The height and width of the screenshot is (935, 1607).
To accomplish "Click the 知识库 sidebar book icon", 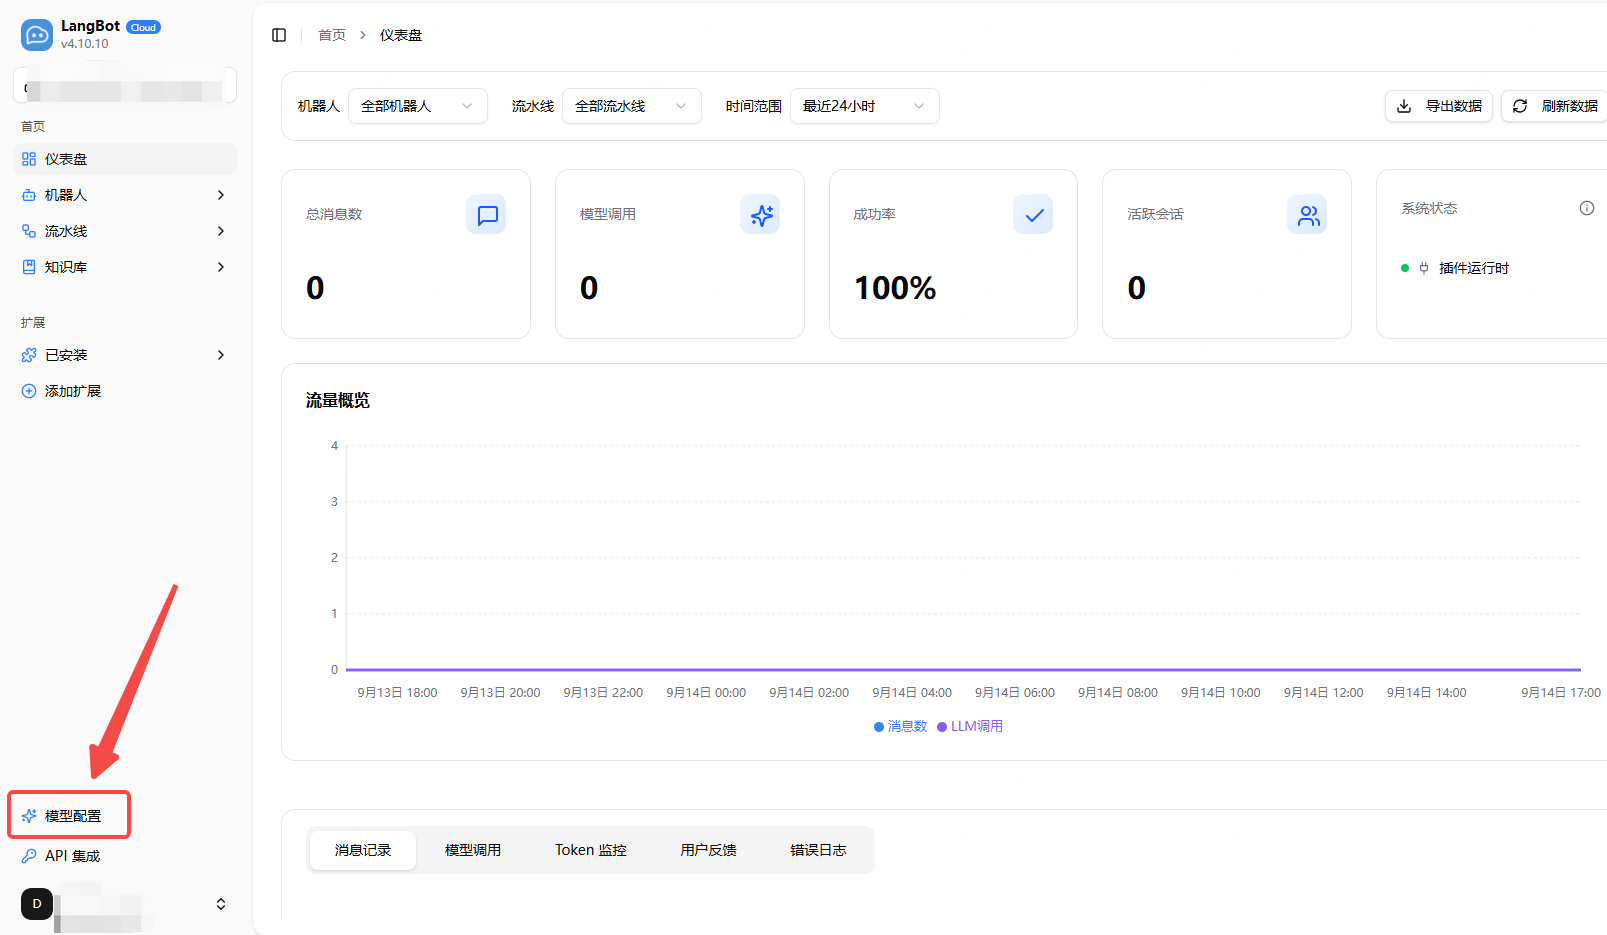I will 29,267.
